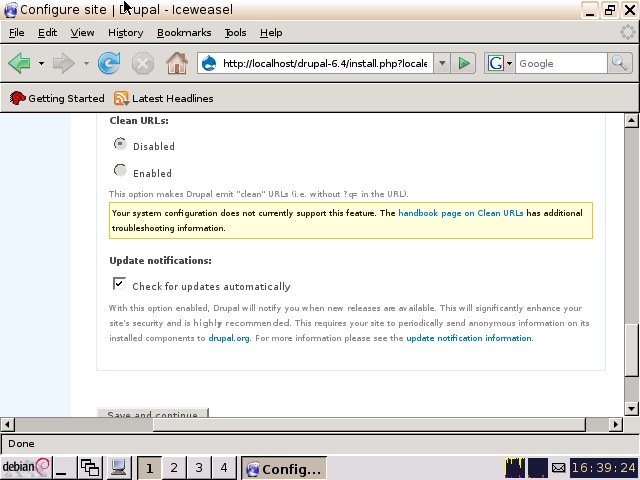This screenshot has width=640, height=480.
Task: Click the Clean URLs heading text
Action: coord(139,120)
